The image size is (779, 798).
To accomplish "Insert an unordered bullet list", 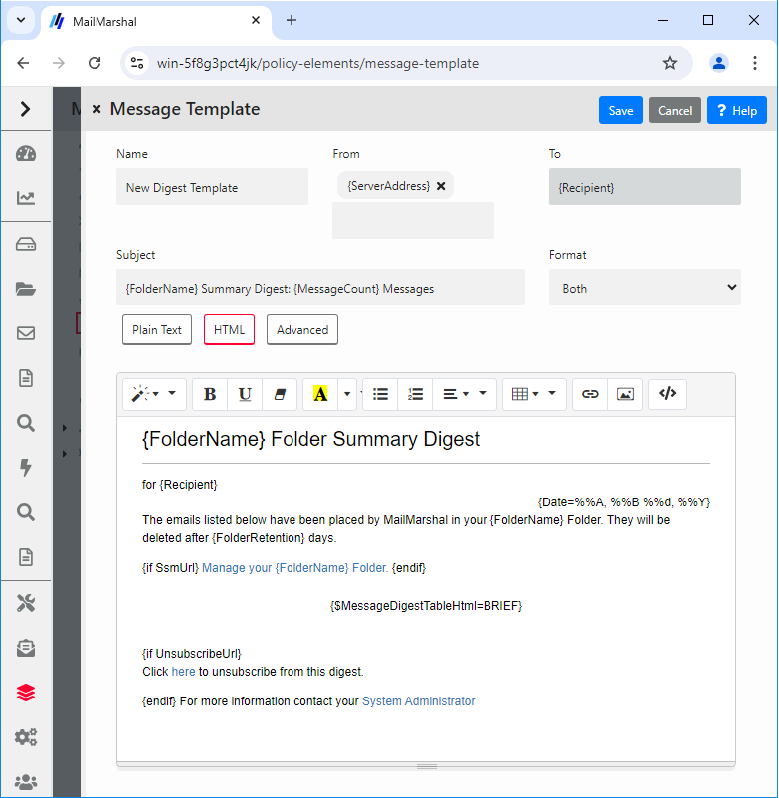I will point(380,394).
